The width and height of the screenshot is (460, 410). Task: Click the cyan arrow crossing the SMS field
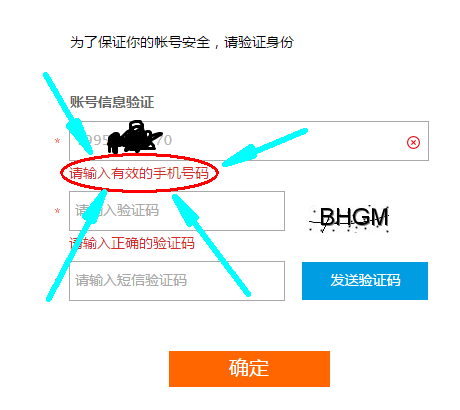[x=211, y=245]
